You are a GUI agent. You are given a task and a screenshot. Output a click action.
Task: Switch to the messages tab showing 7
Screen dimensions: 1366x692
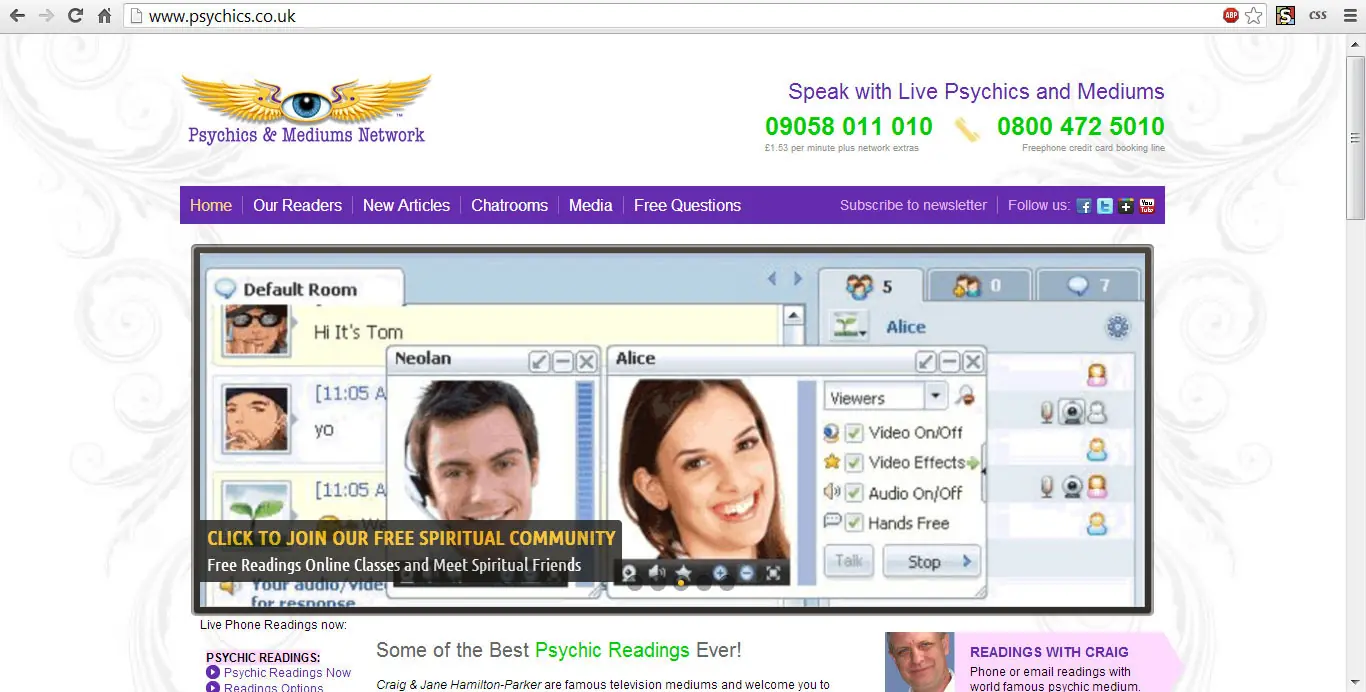pos(1088,286)
